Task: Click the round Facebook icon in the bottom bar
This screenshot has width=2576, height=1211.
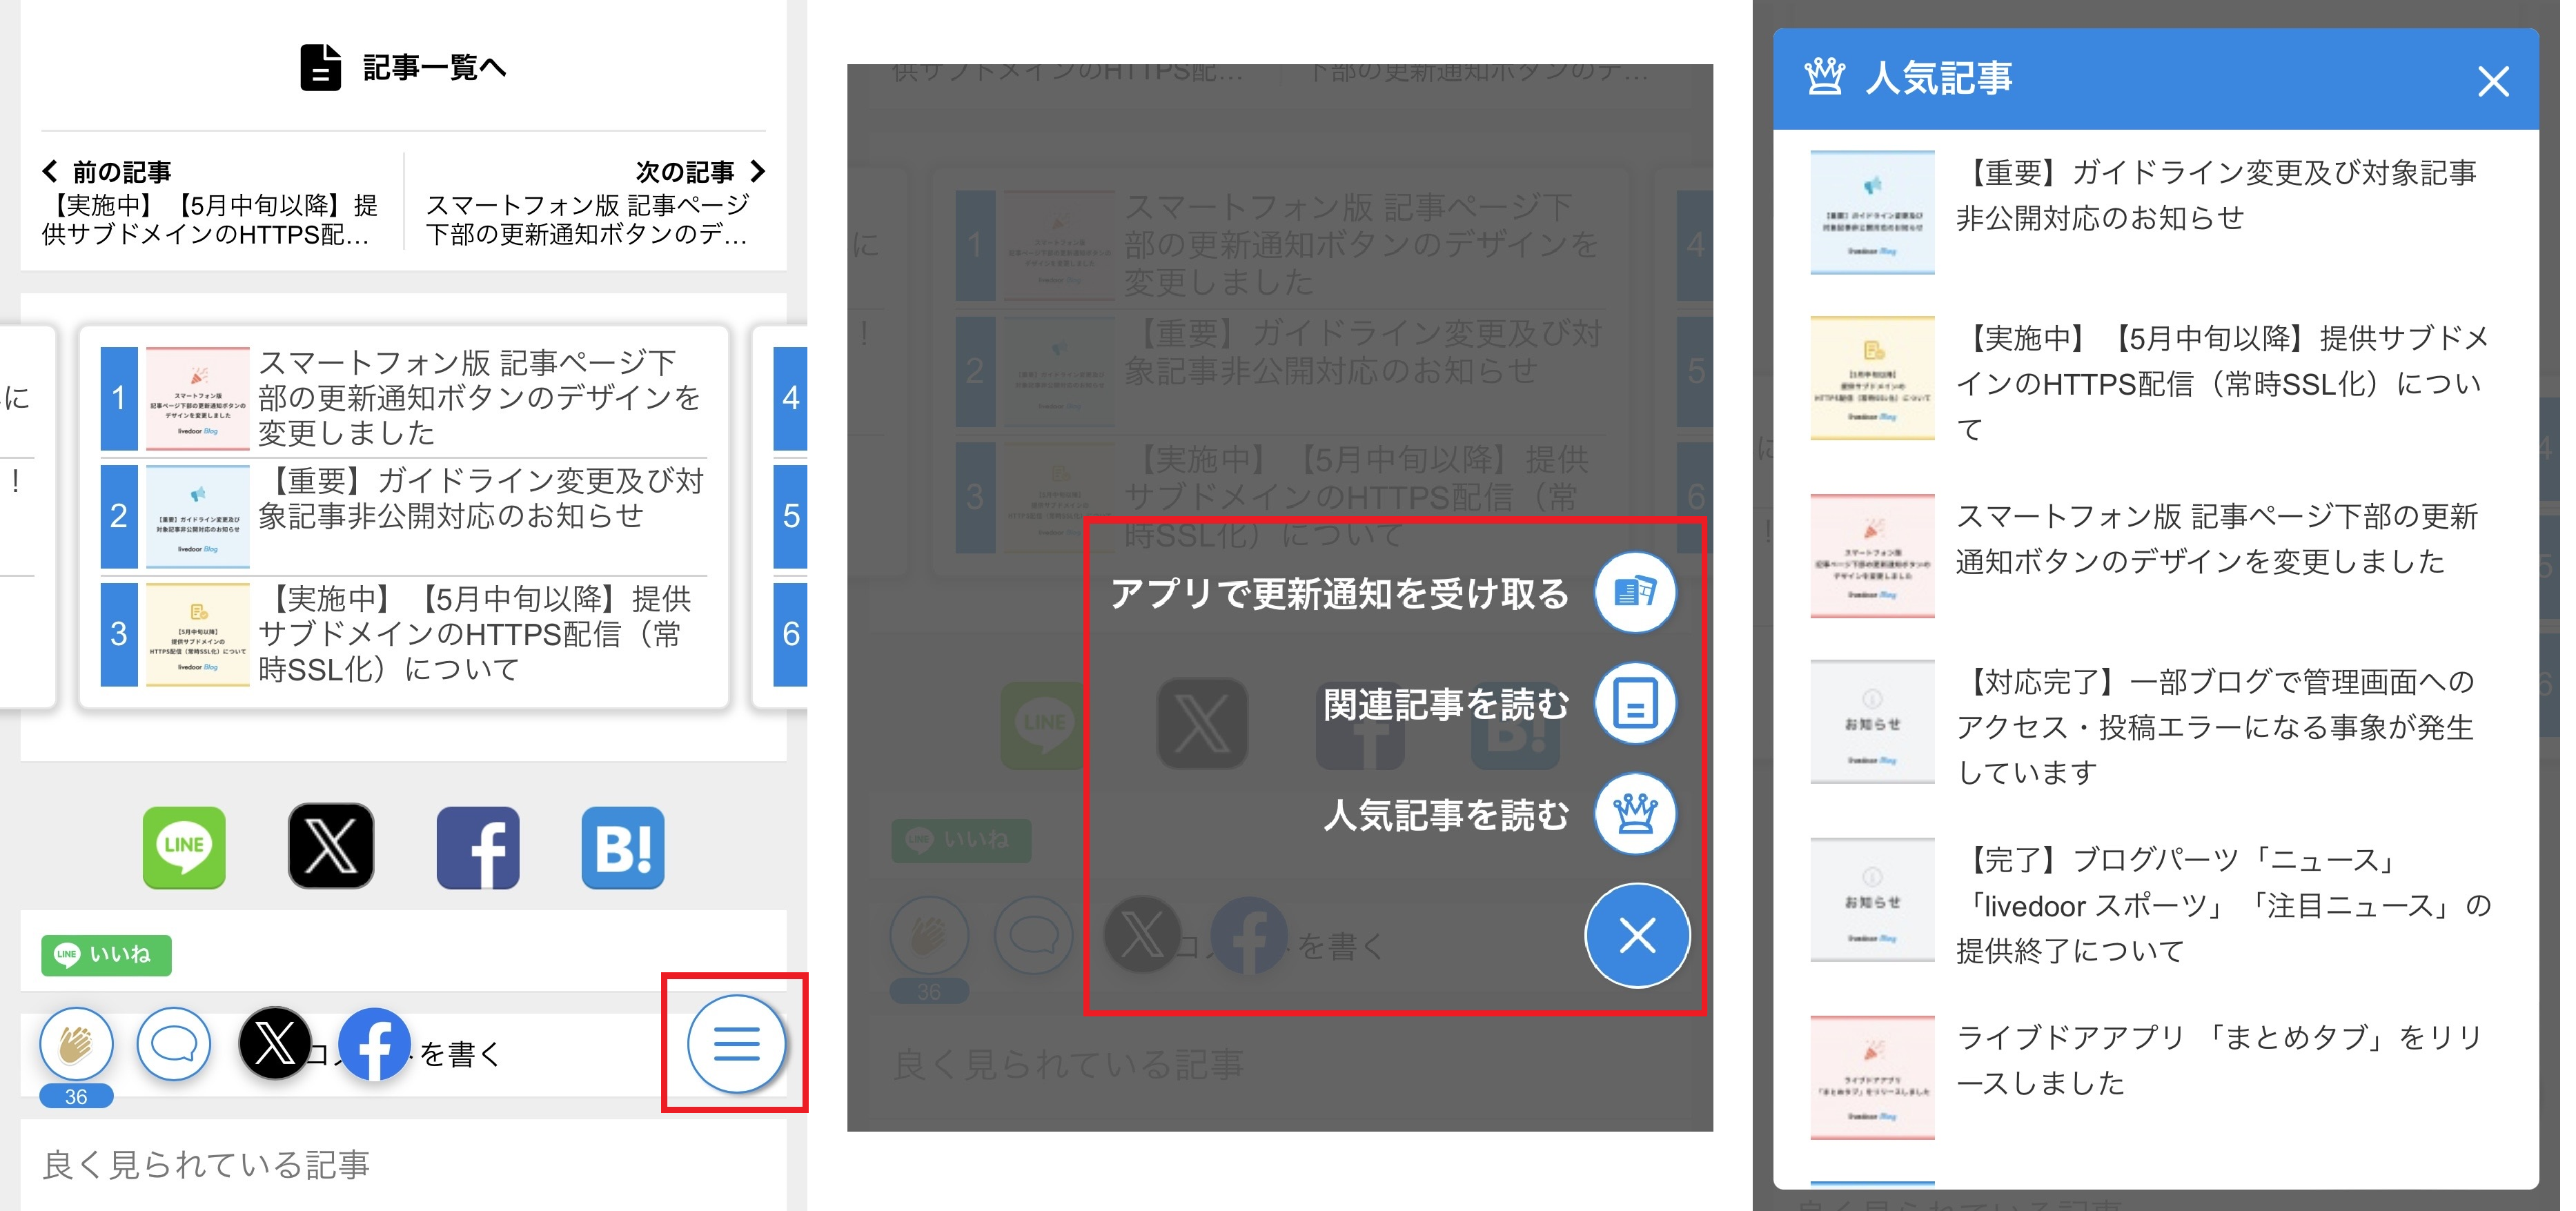Action: coord(374,1044)
